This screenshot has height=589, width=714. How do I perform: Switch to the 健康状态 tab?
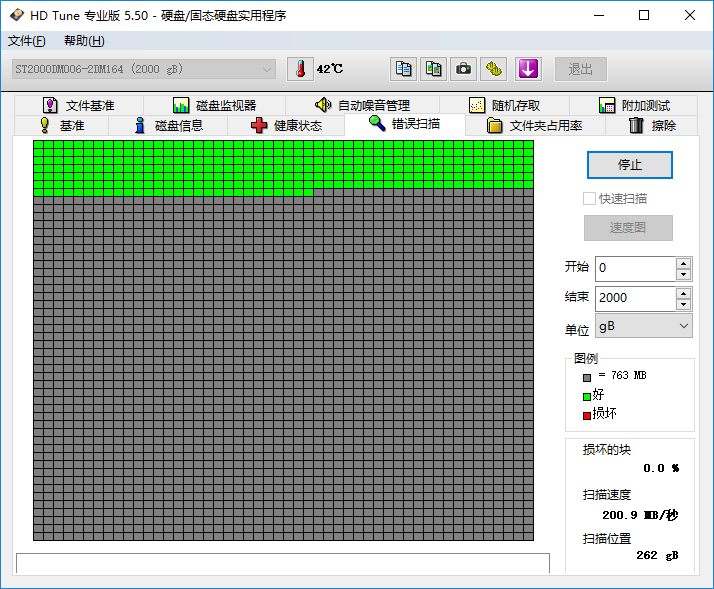click(286, 126)
